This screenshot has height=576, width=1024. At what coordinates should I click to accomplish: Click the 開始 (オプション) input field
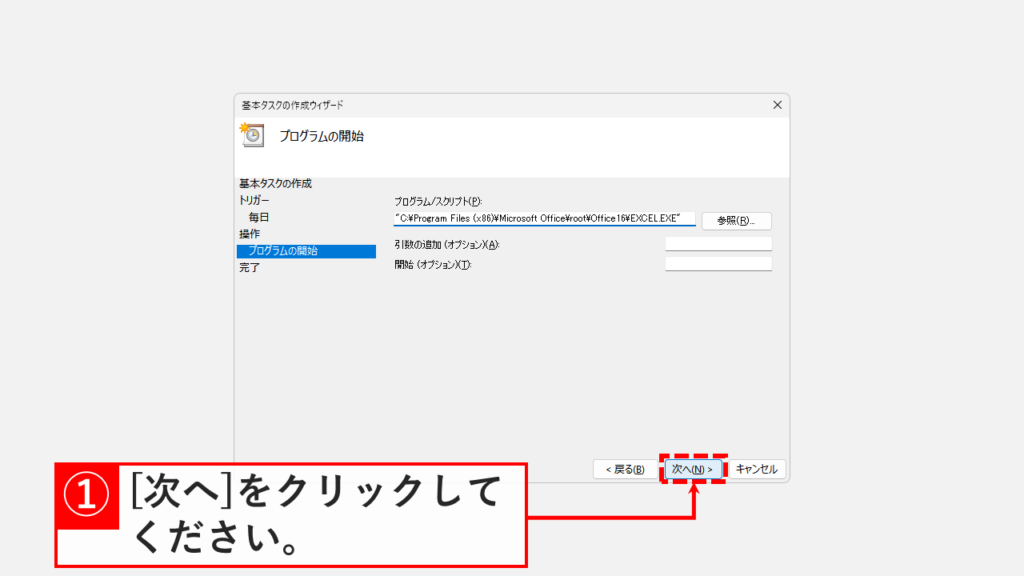point(718,264)
